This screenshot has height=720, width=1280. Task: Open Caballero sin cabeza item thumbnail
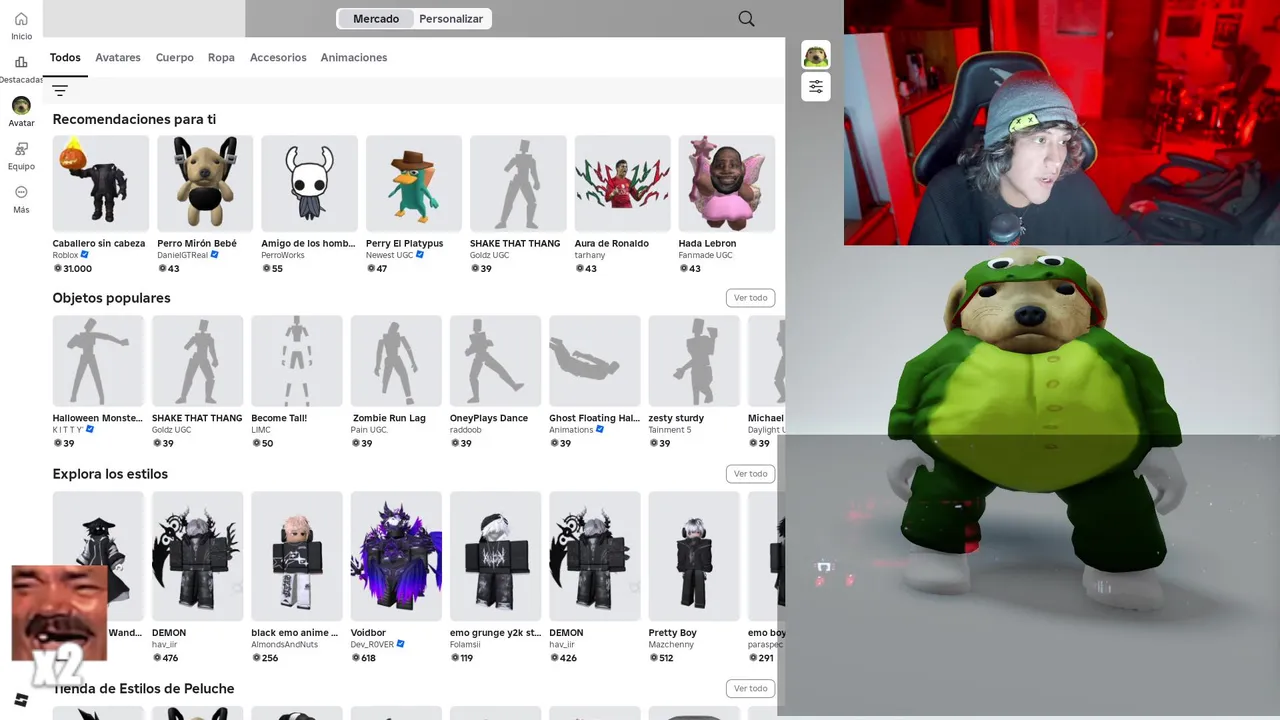click(101, 183)
